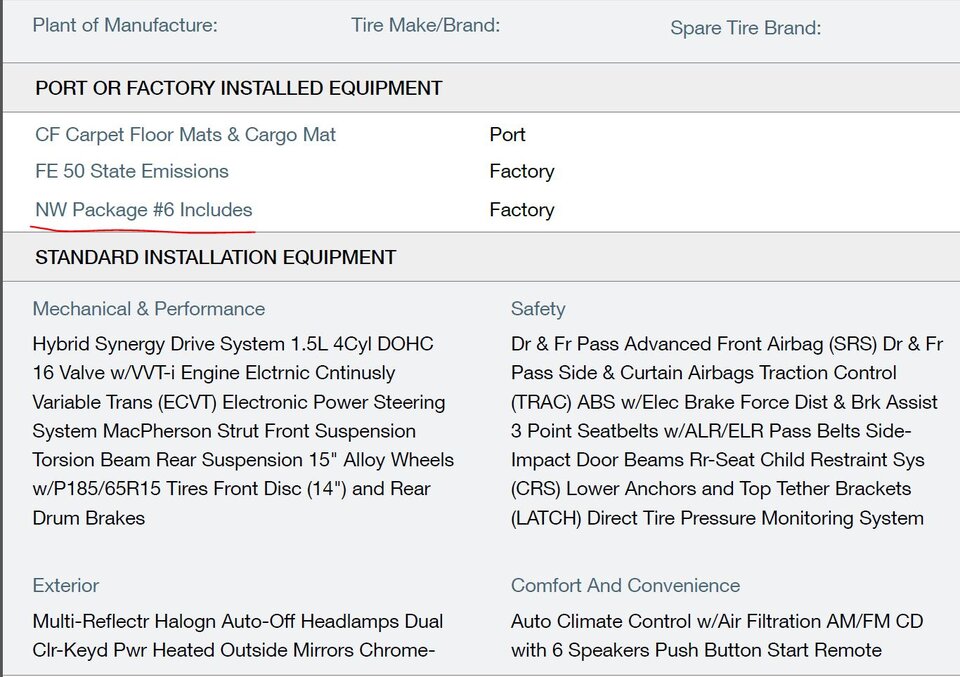Expand the Standard Installation Equipment section header
The height and width of the screenshot is (677, 960).
click(x=215, y=257)
